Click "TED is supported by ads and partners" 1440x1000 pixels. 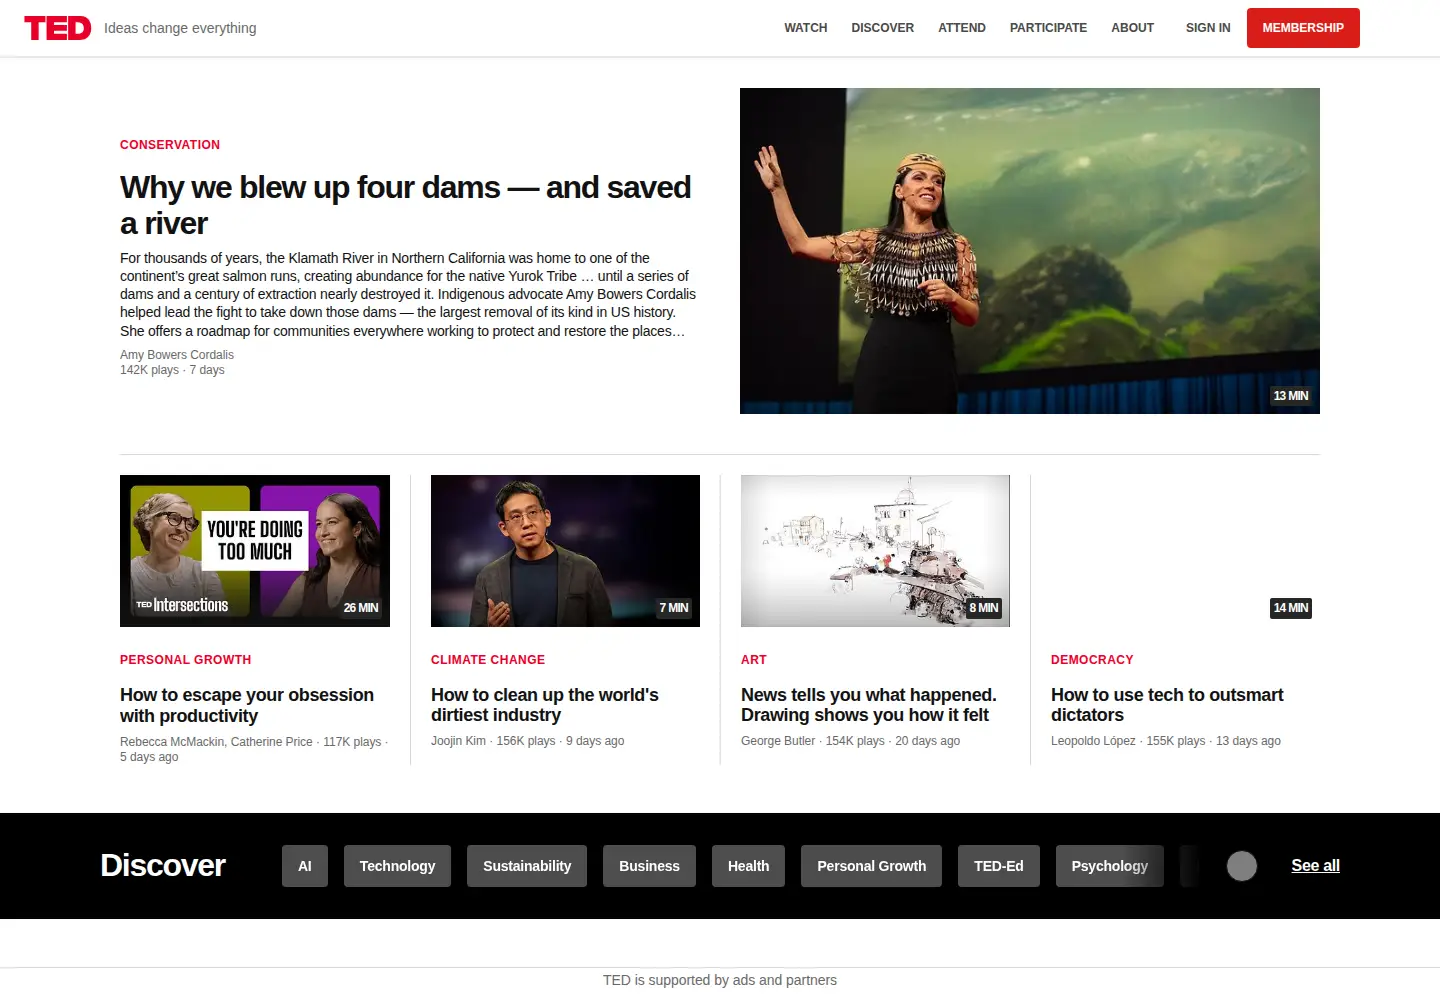click(x=720, y=980)
